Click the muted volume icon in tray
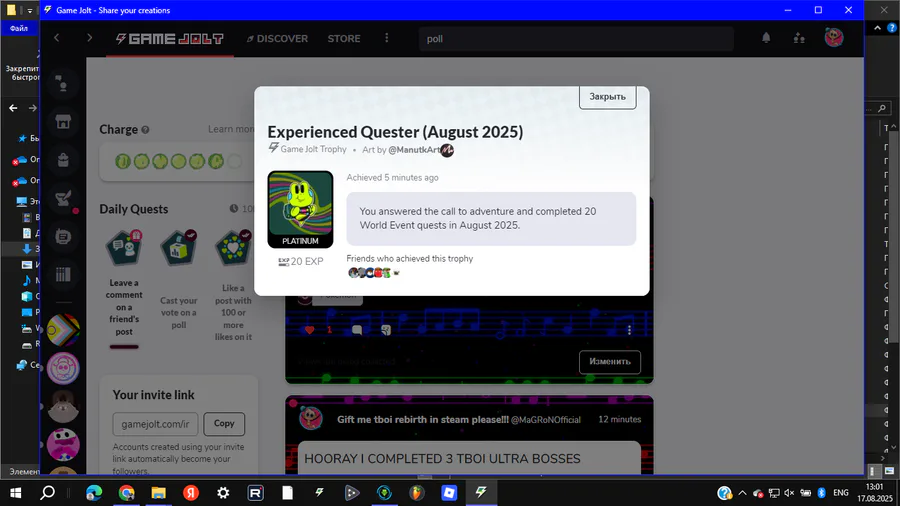900x506 pixels. pyautogui.click(x=789, y=493)
